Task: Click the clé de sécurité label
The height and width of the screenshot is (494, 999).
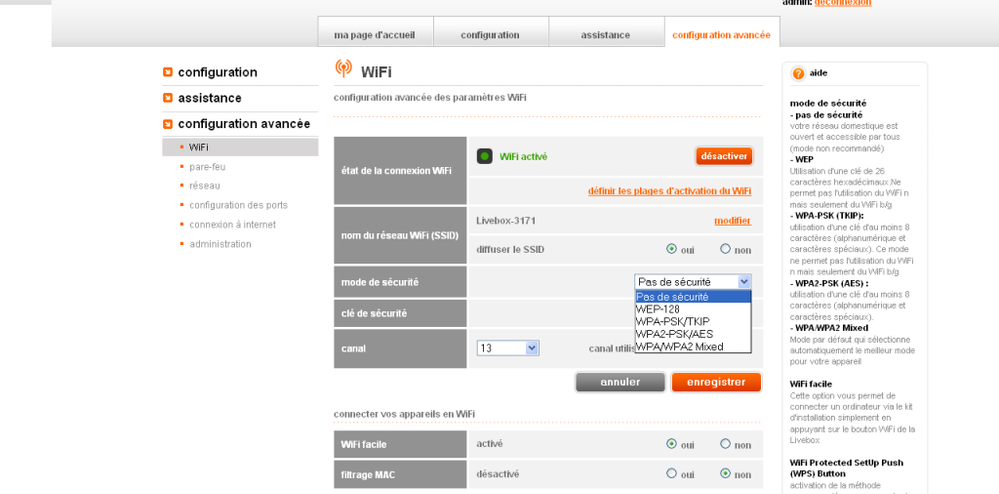Action: 374,314
